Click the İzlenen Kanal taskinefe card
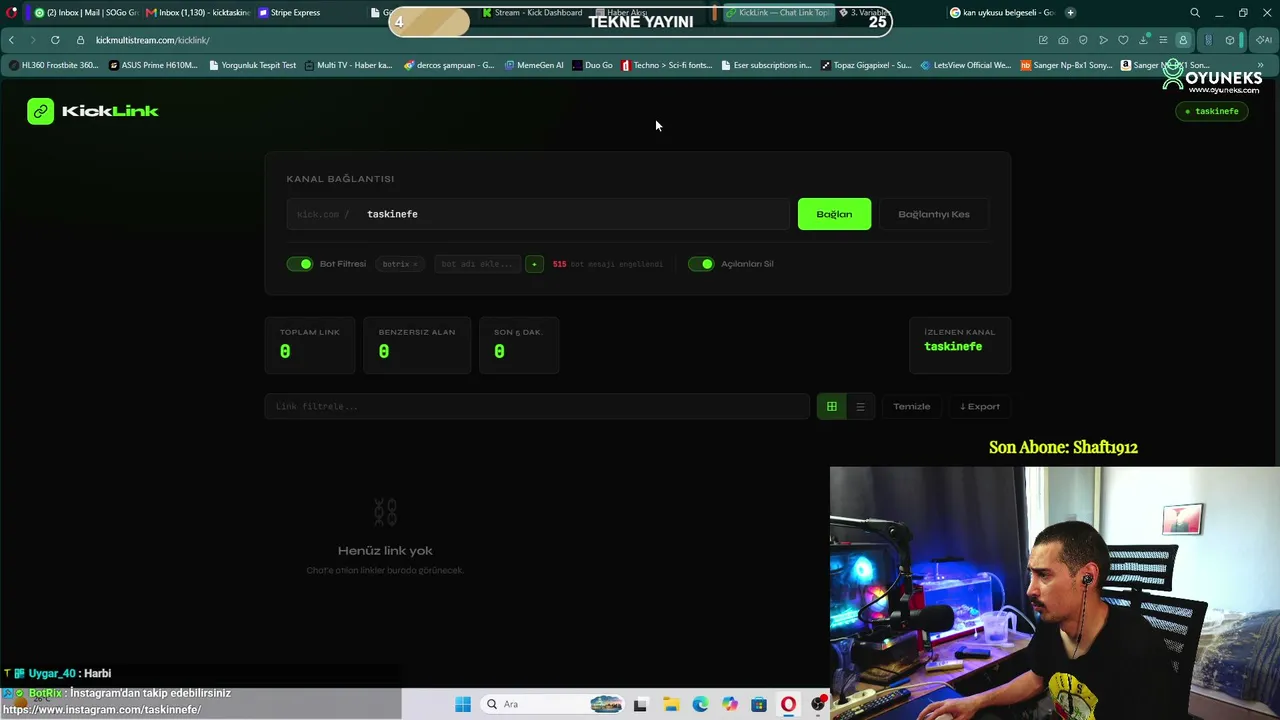 (960, 345)
